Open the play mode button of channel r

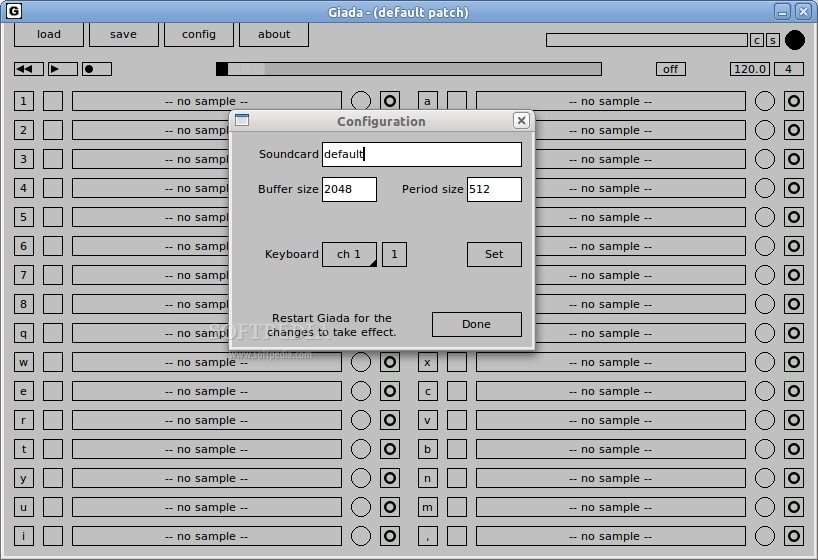390,420
